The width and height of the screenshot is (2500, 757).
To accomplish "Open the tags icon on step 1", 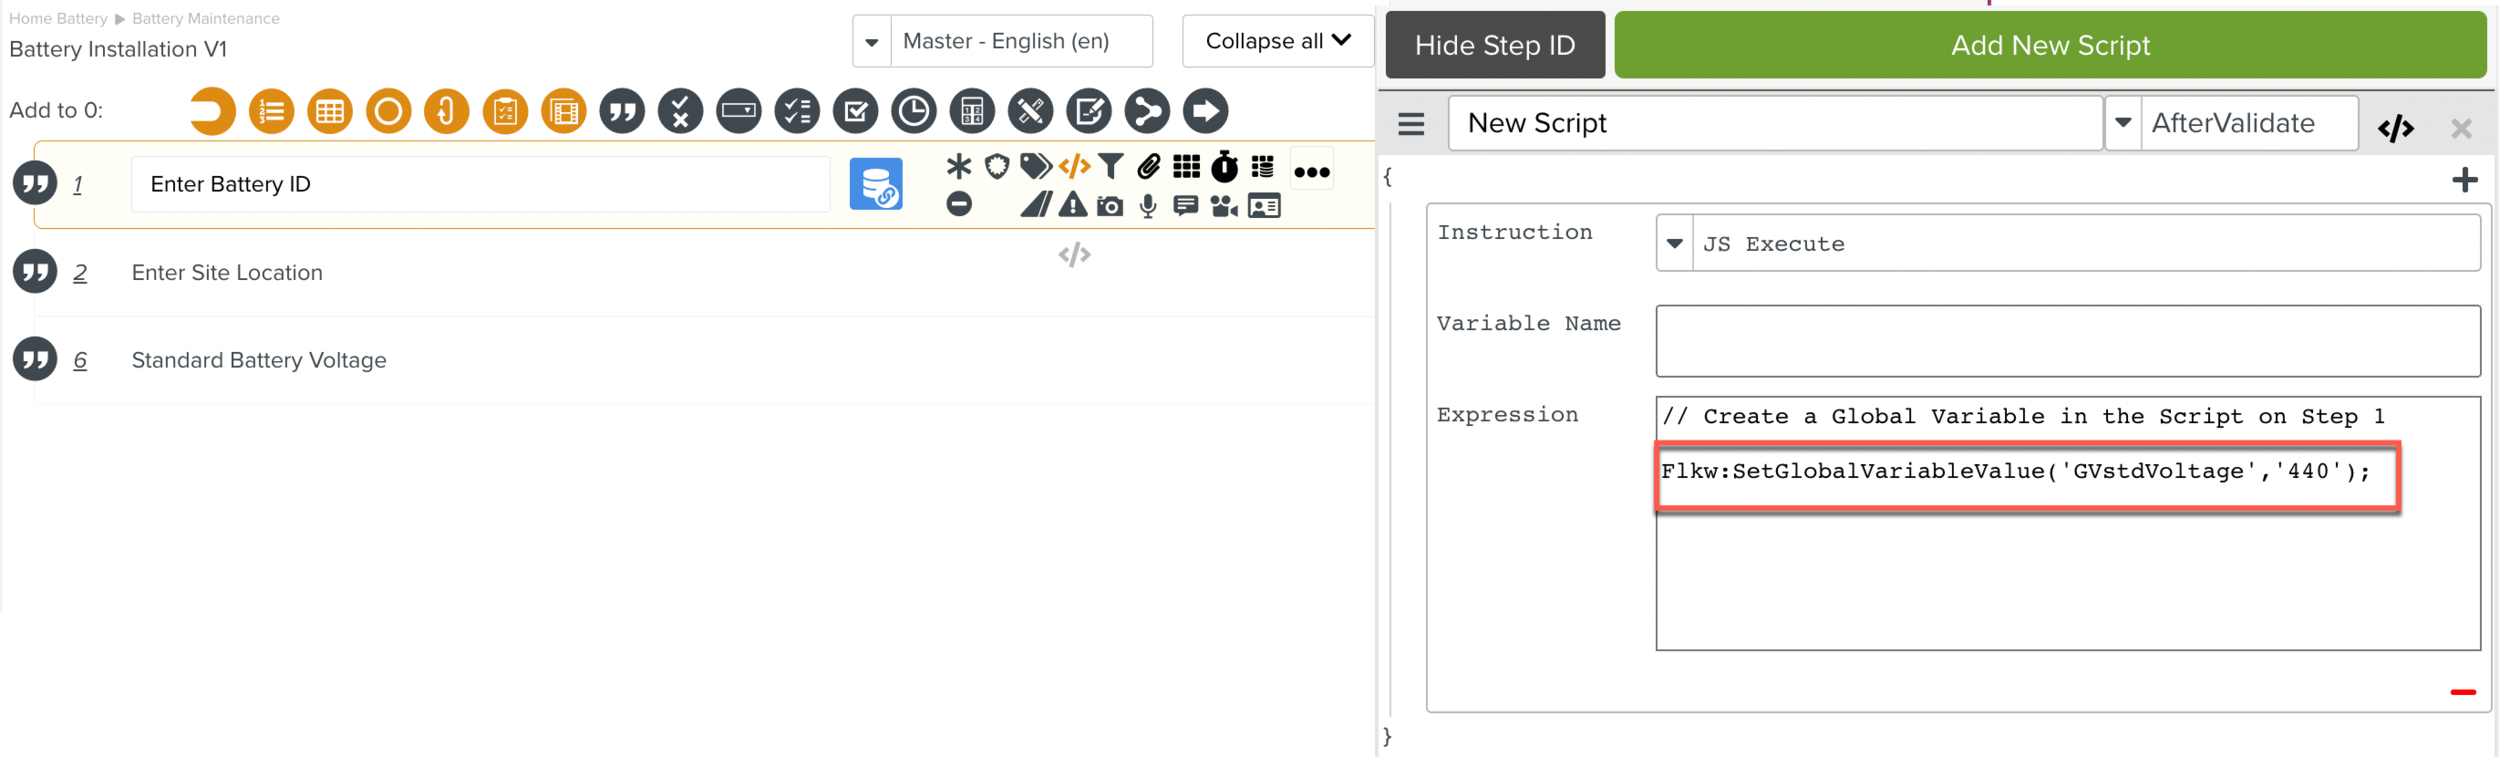I will pos(1035,166).
